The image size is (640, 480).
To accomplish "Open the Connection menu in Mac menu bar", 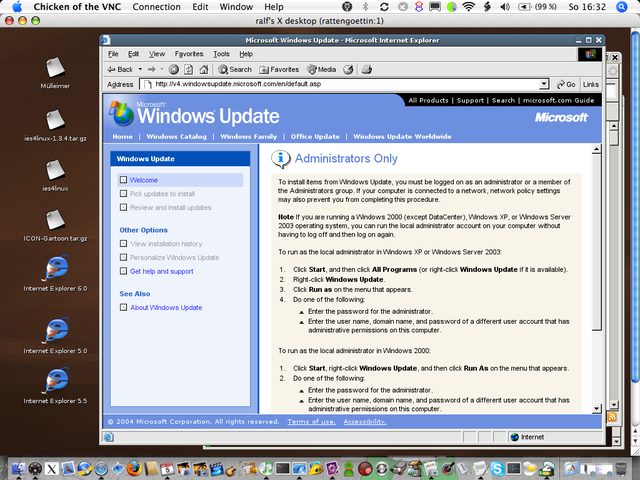I will click(156, 7).
